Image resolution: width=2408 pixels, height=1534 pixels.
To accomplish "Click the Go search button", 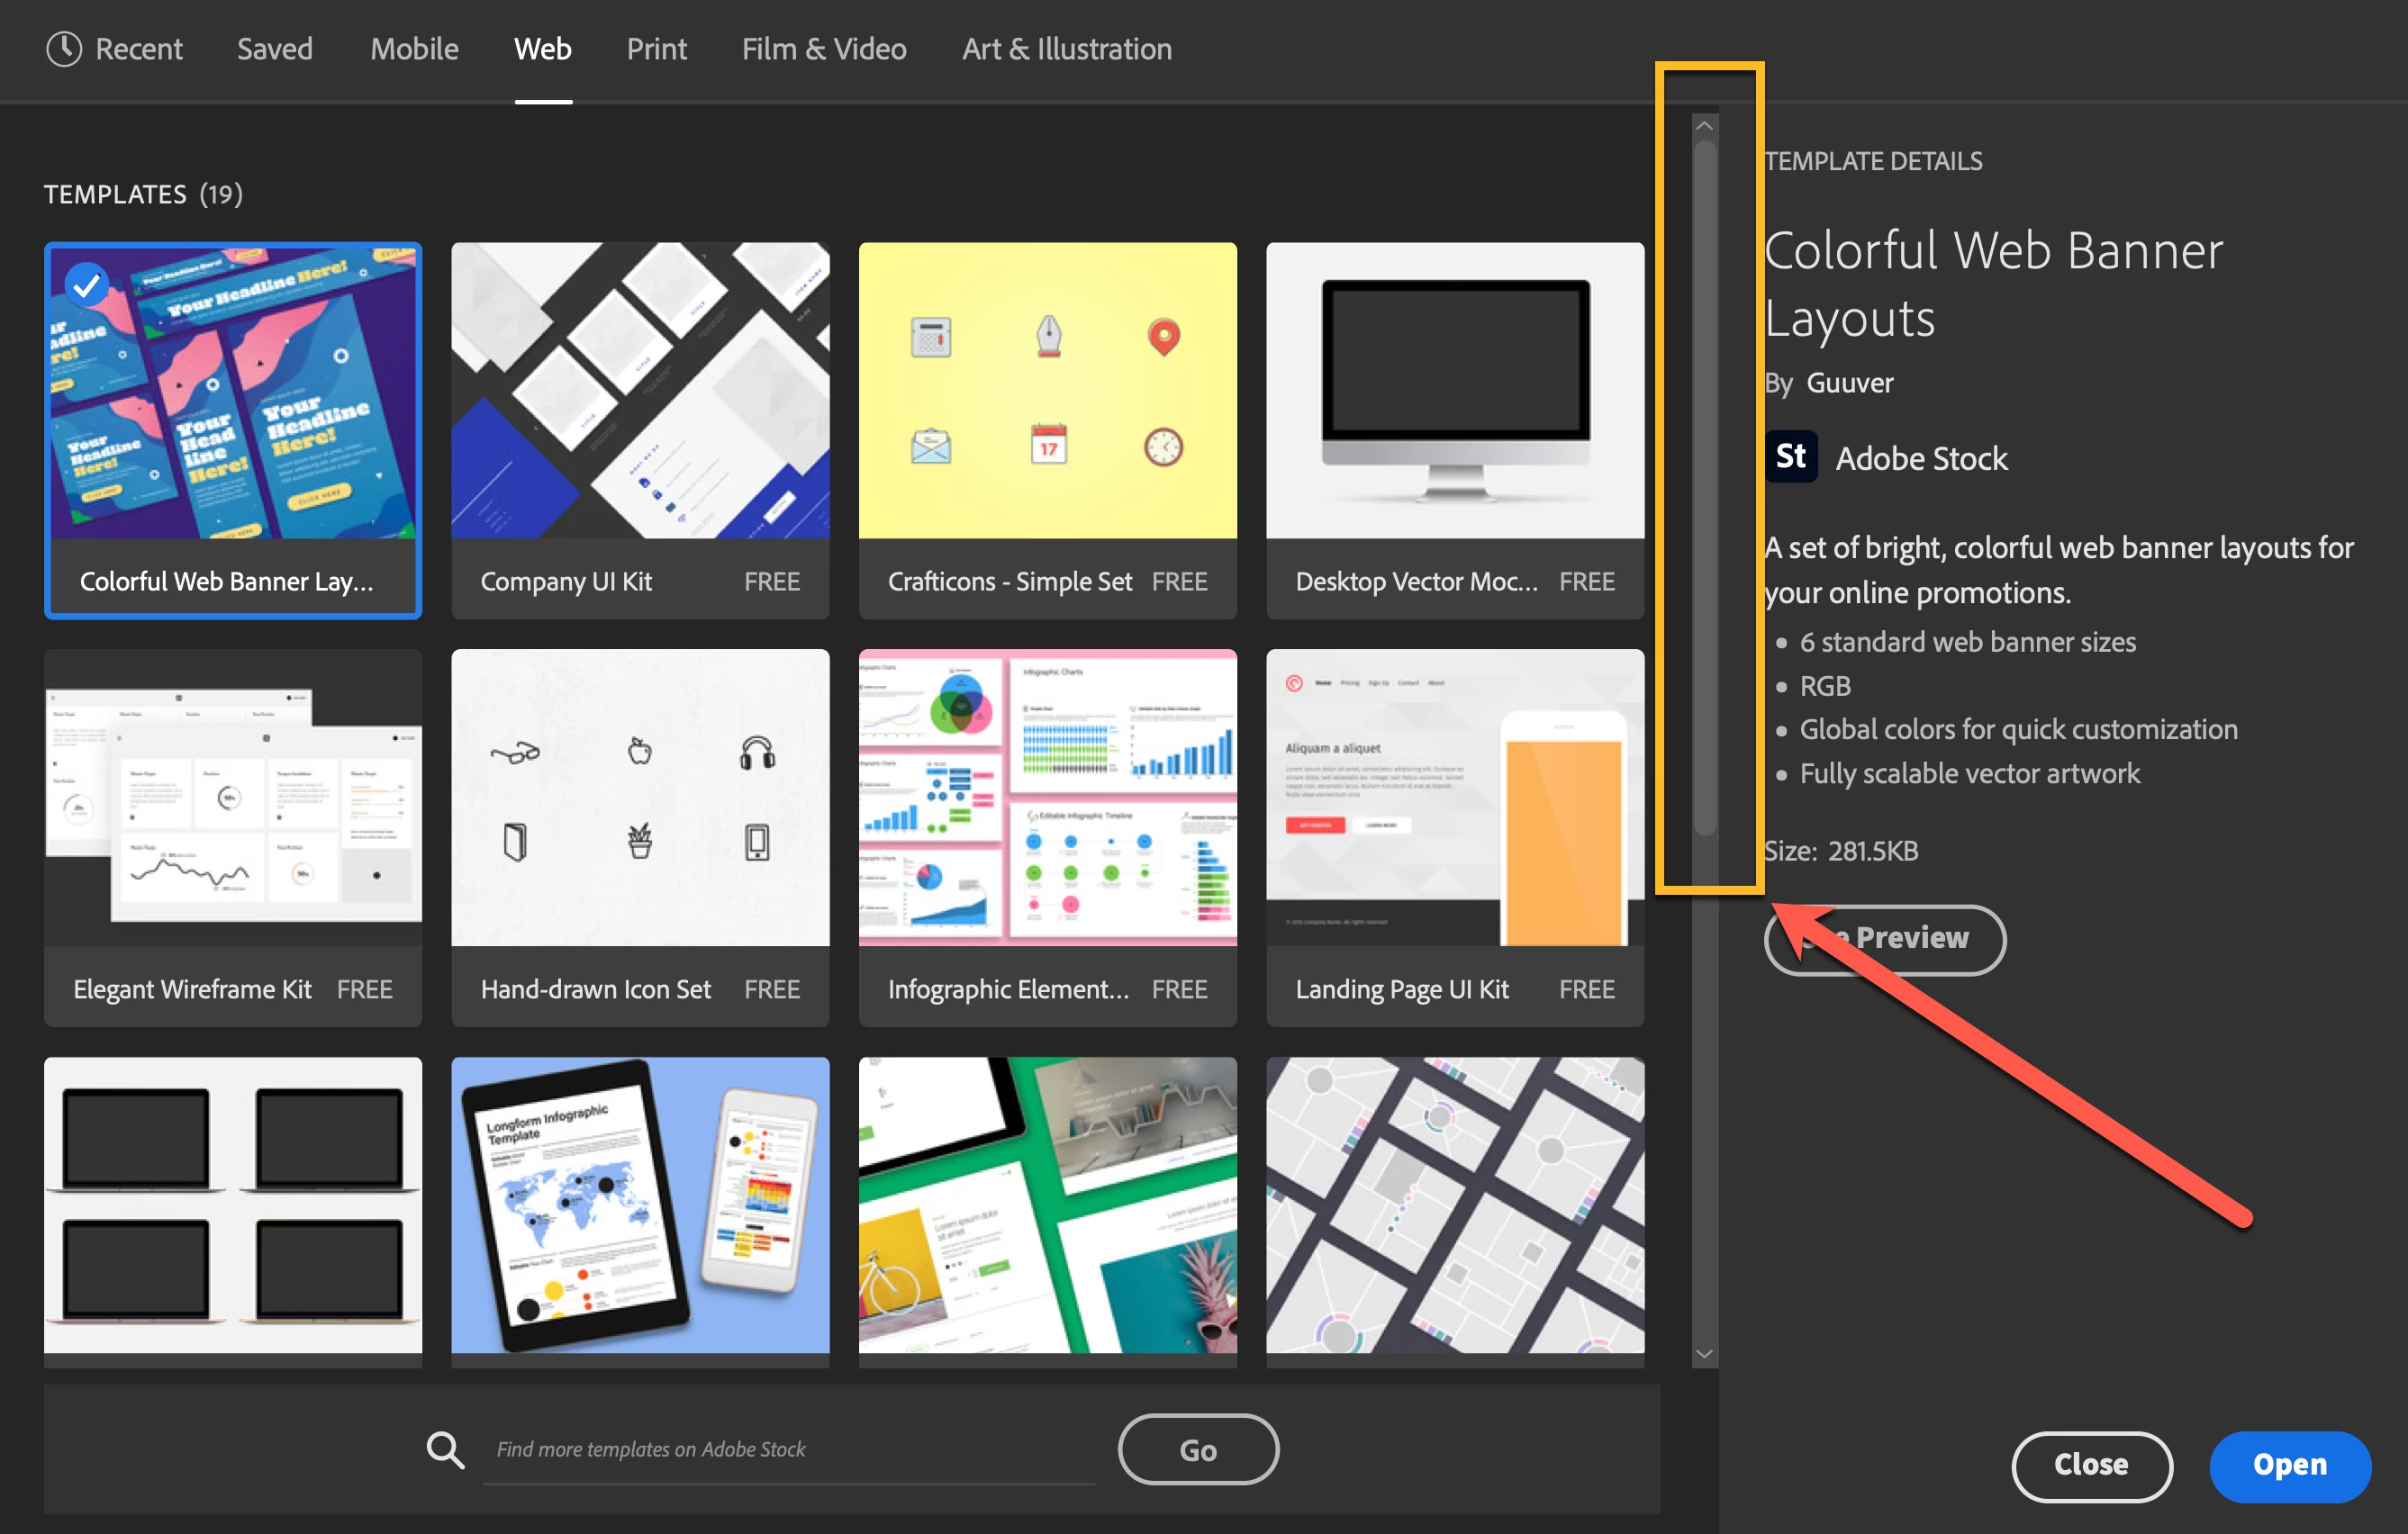I will pyautogui.click(x=1197, y=1449).
